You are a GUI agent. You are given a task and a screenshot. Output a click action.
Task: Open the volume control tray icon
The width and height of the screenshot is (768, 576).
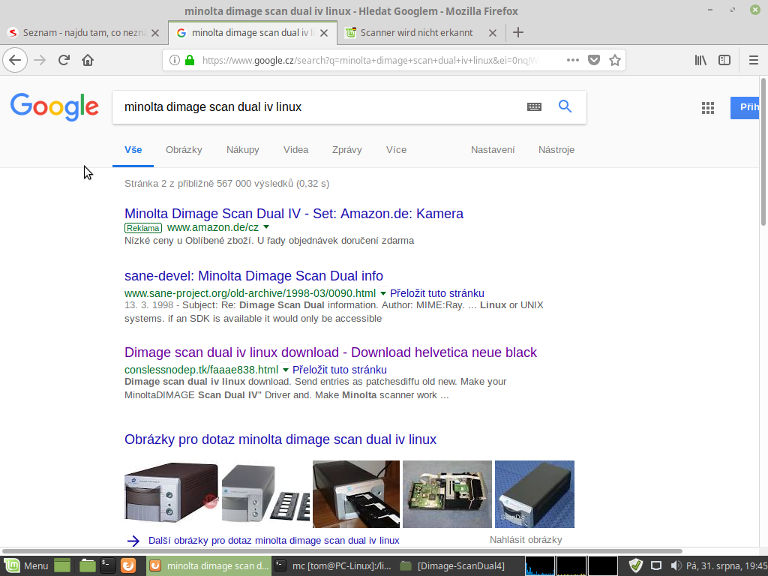click(x=675, y=566)
